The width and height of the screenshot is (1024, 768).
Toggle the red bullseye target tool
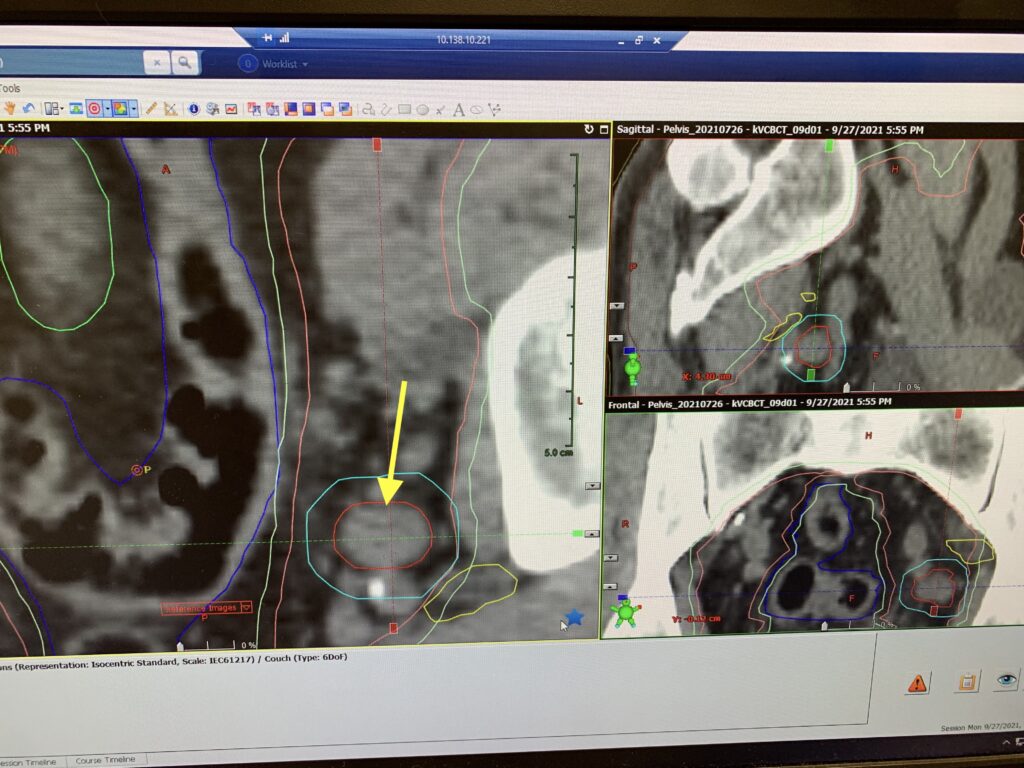tap(95, 108)
